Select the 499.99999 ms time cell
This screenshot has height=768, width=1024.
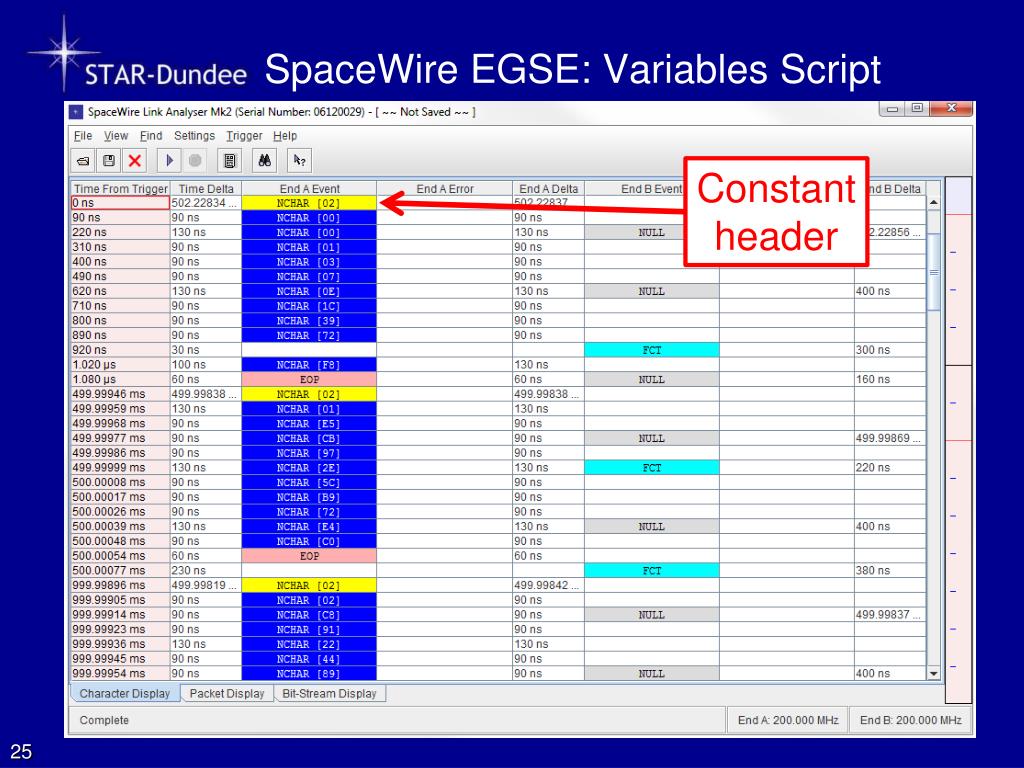tap(120, 468)
